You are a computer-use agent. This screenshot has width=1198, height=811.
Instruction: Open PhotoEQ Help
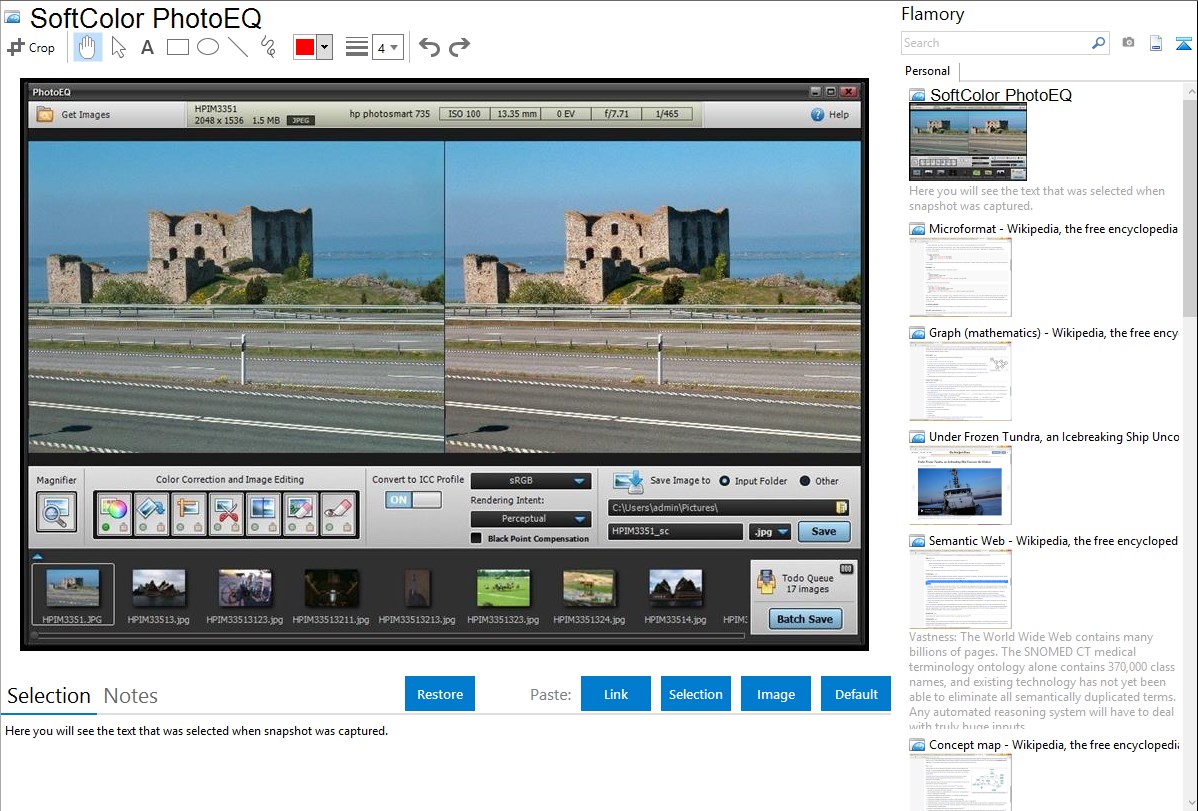point(830,115)
